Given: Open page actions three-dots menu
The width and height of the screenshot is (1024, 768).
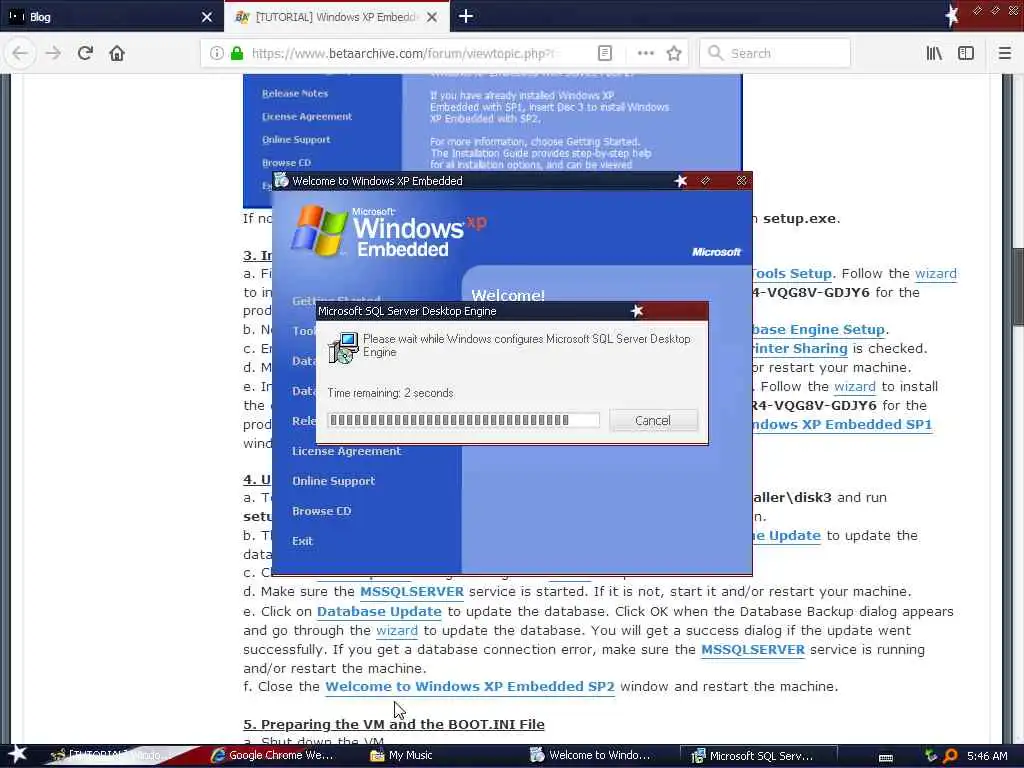Looking at the screenshot, I should pos(645,54).
